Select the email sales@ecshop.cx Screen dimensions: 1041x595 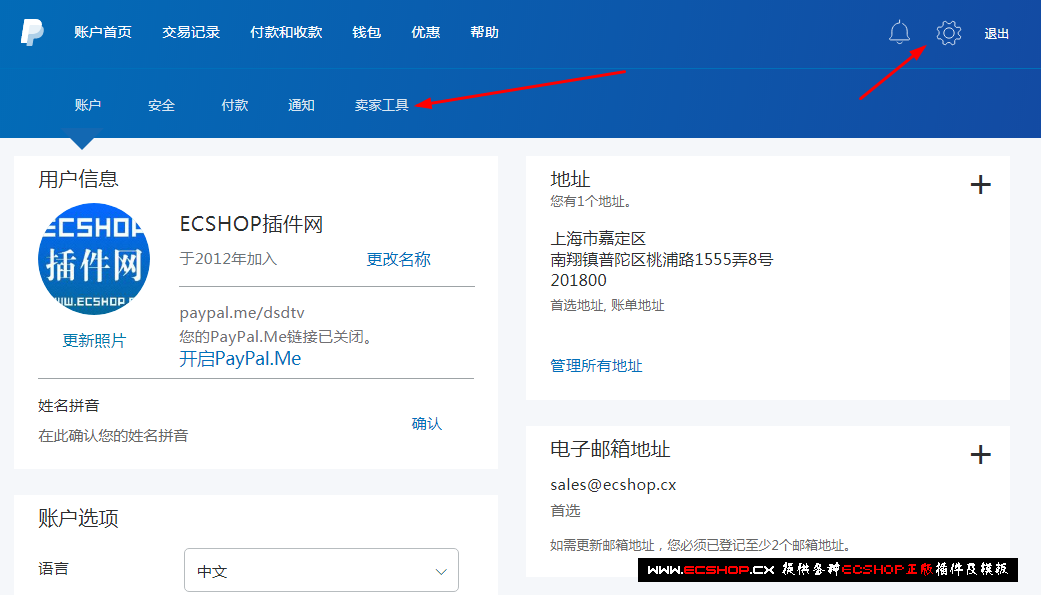tap(613, 485)
